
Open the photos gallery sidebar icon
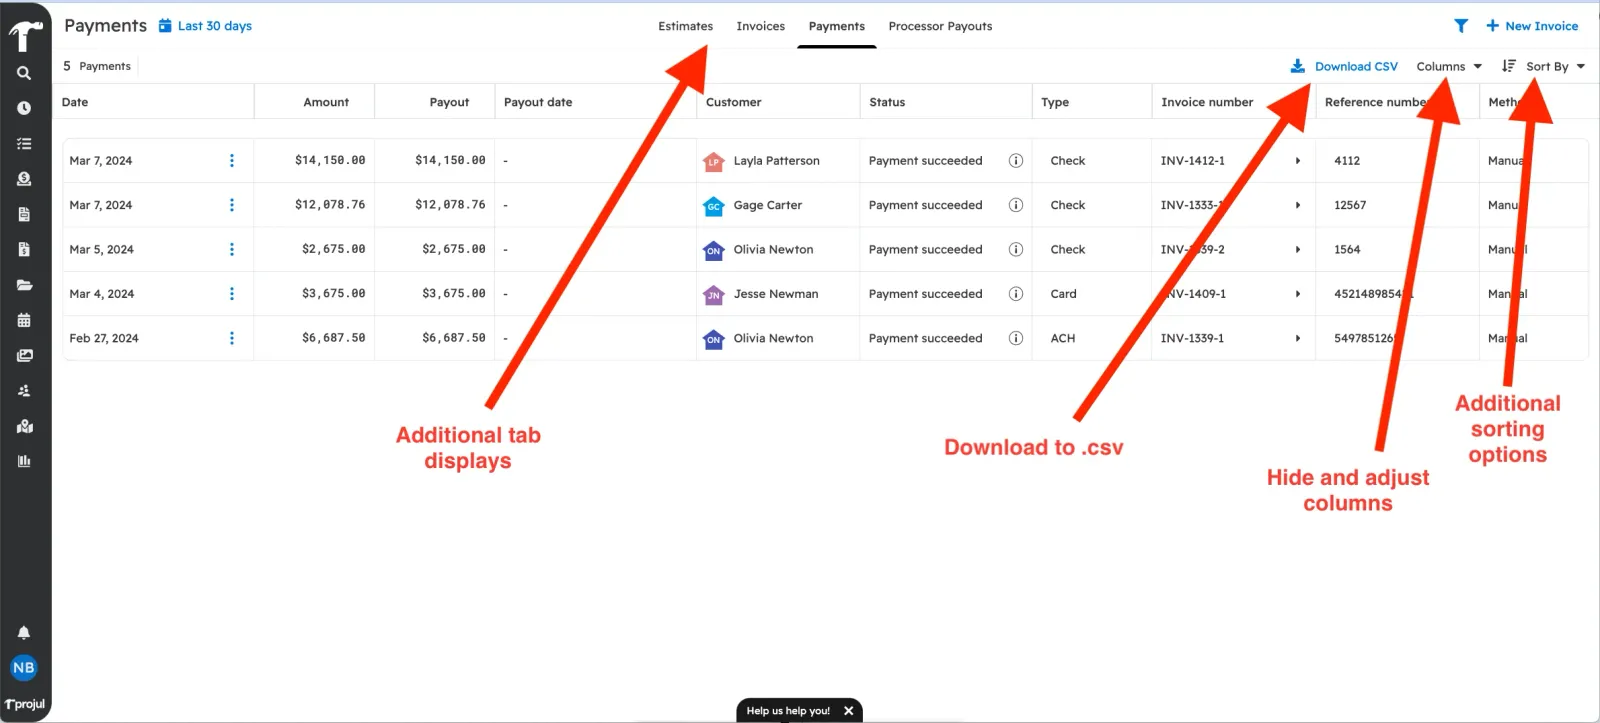(24, 355)
